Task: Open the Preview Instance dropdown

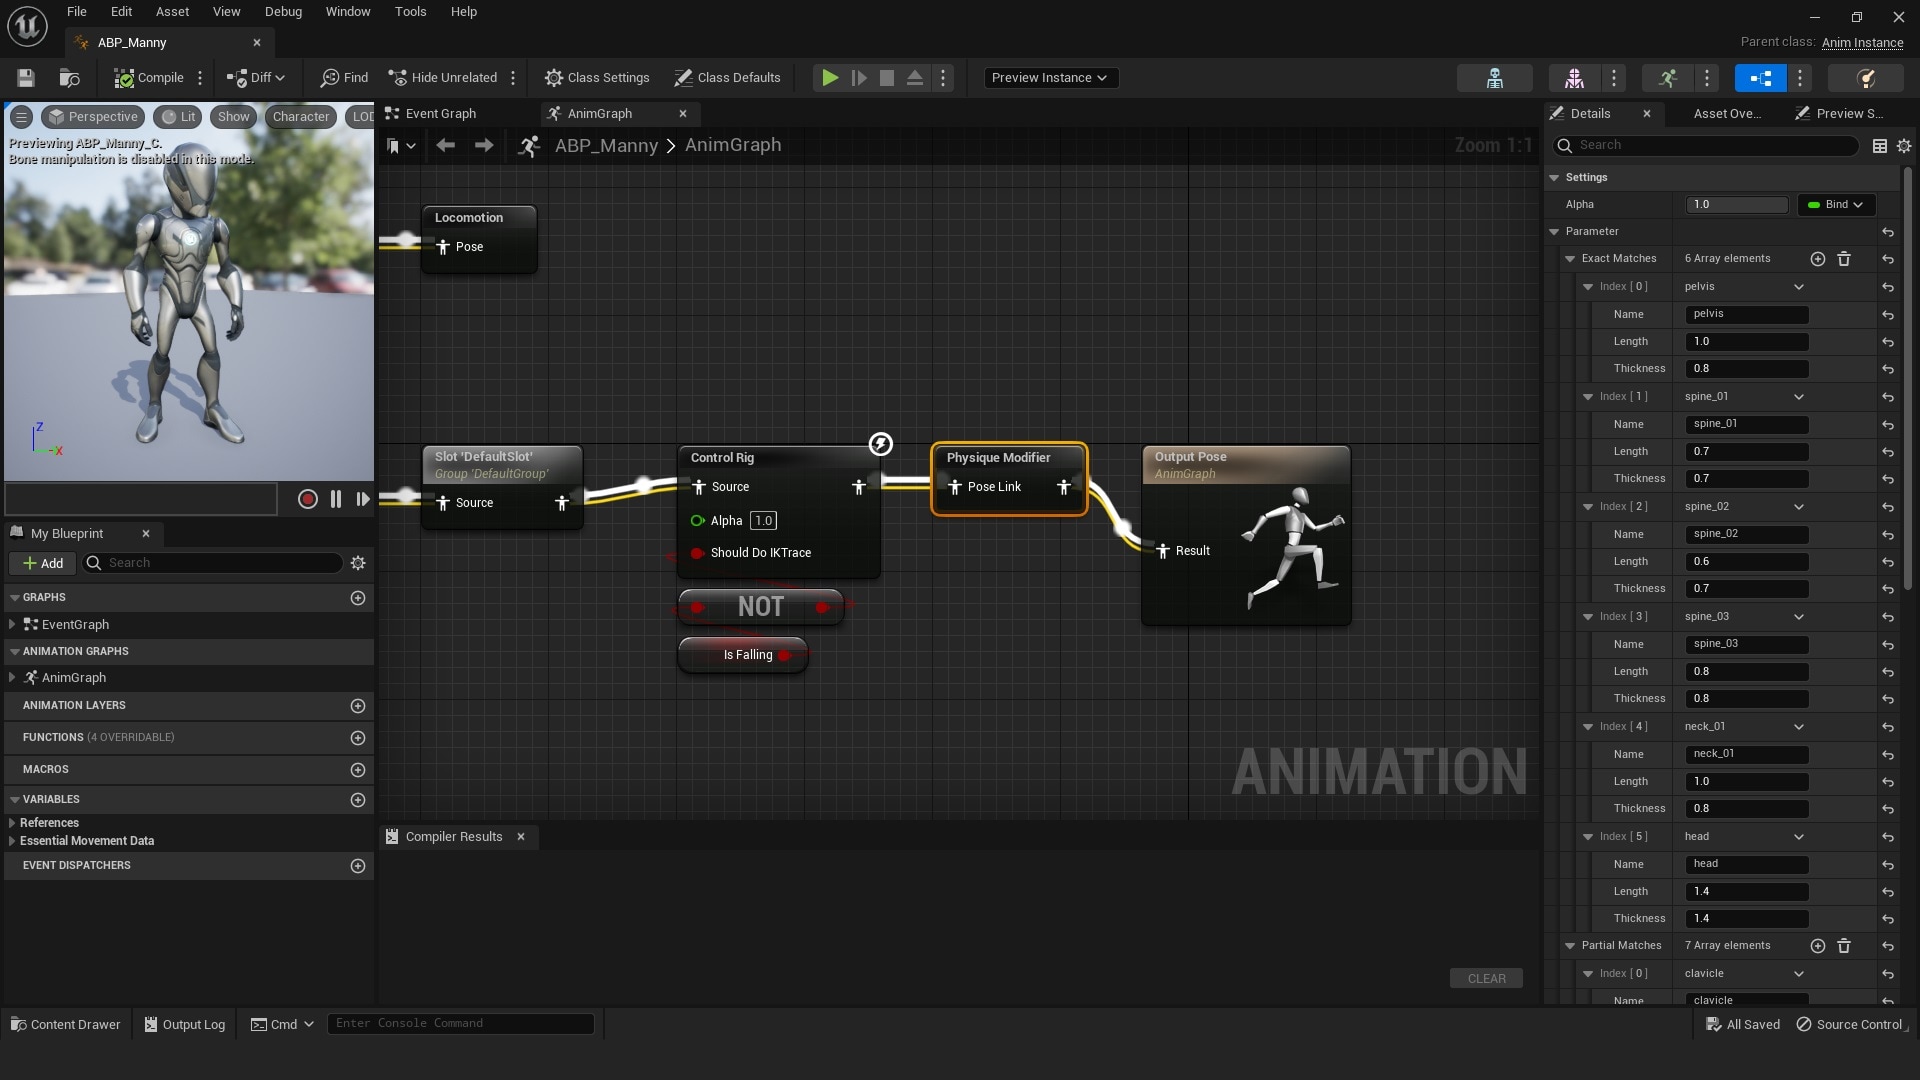Action: tap(1049, 78)
